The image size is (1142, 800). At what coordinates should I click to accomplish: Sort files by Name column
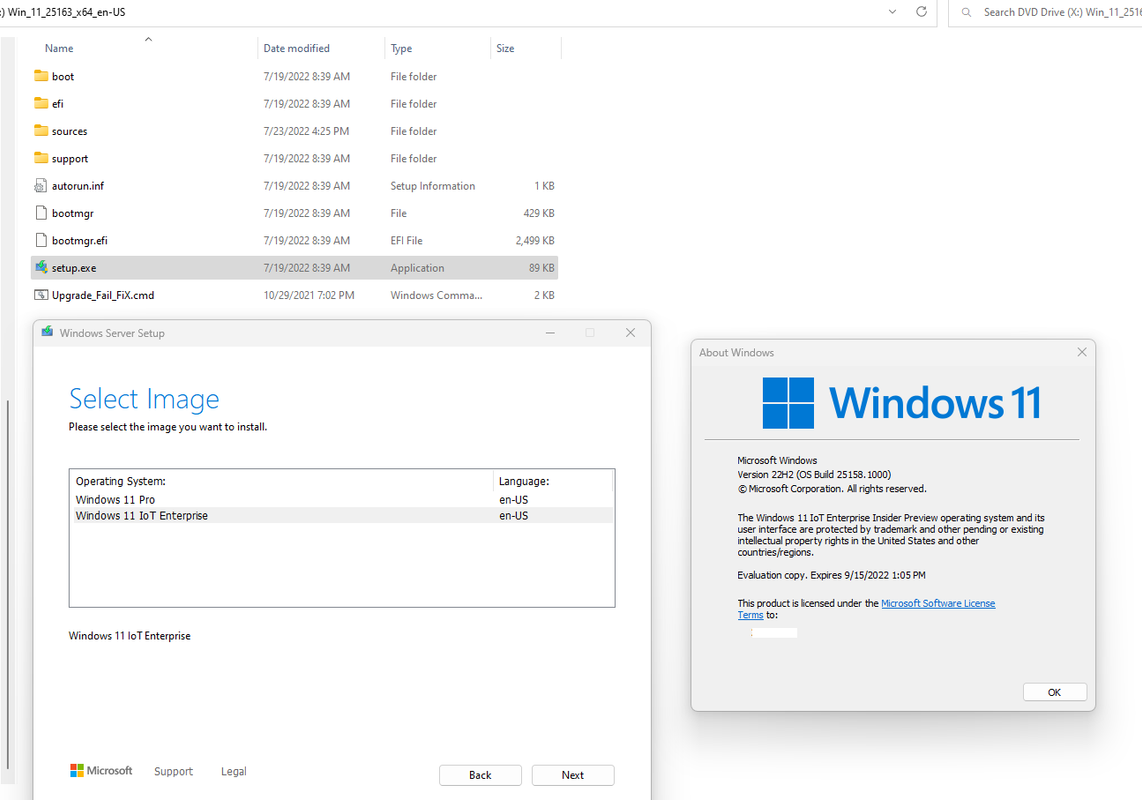pos(59,48)
